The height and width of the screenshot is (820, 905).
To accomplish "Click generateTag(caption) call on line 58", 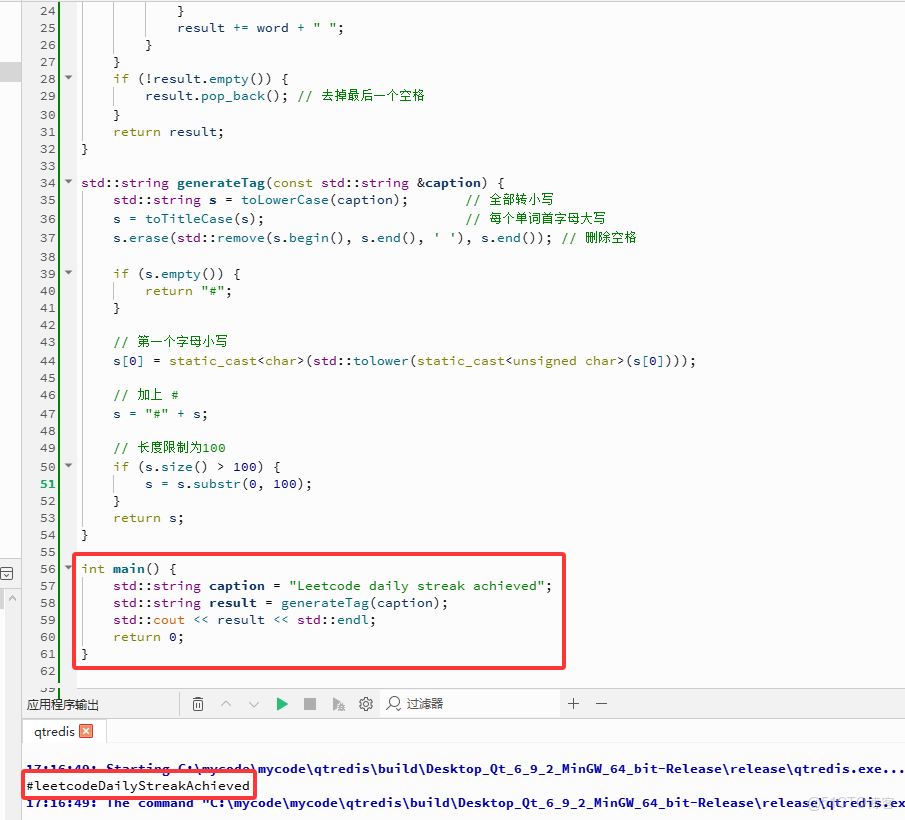I will point(361,603).
